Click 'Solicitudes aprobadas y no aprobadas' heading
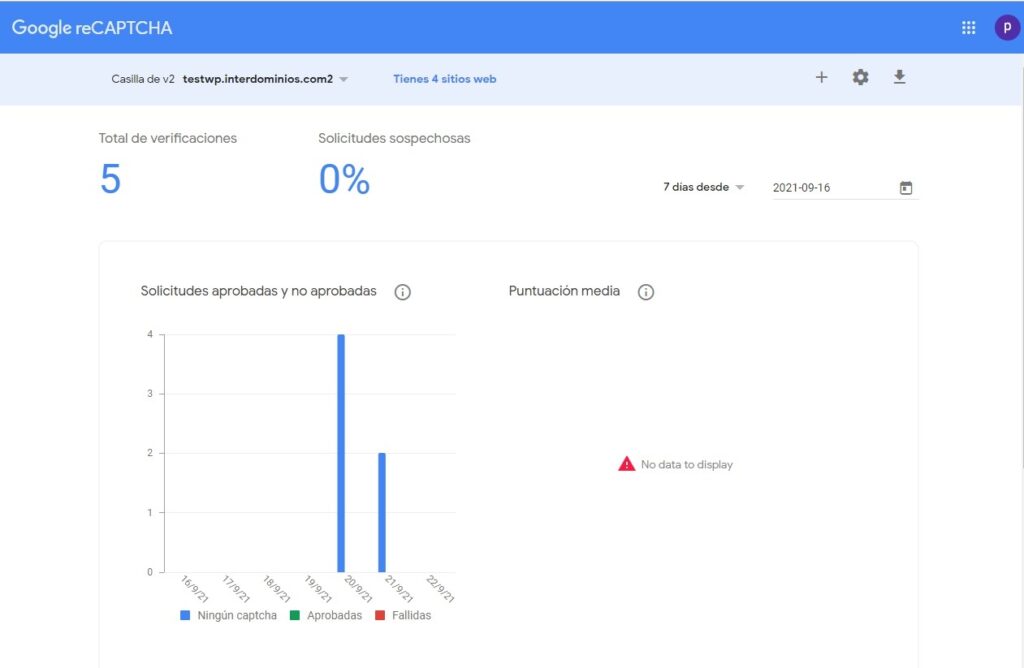The image size is (1024, 668). tap(259, 291)
